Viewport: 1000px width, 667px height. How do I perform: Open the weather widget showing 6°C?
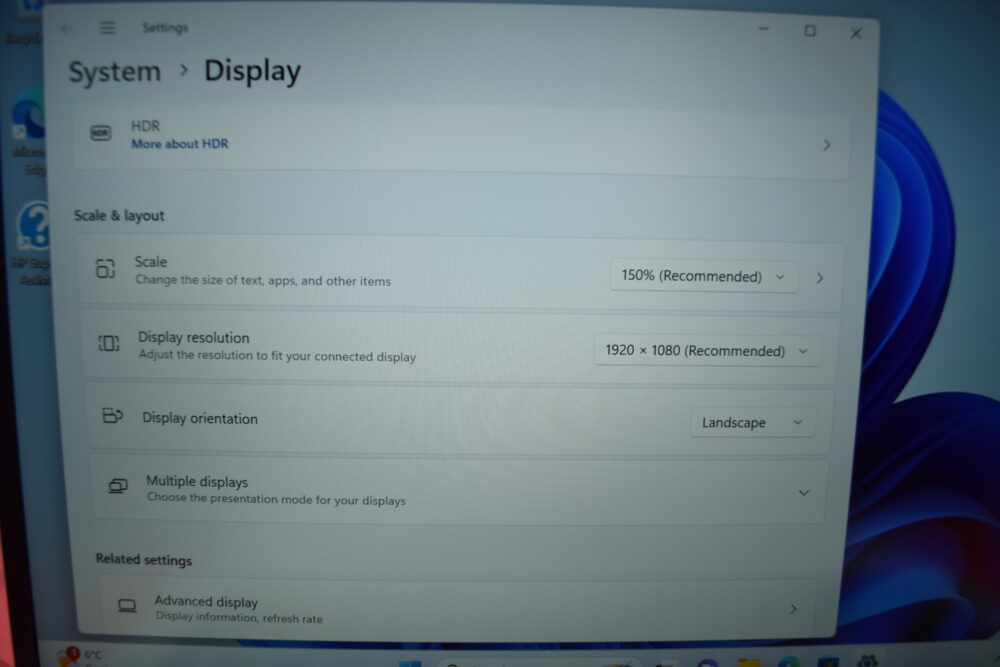82,656
